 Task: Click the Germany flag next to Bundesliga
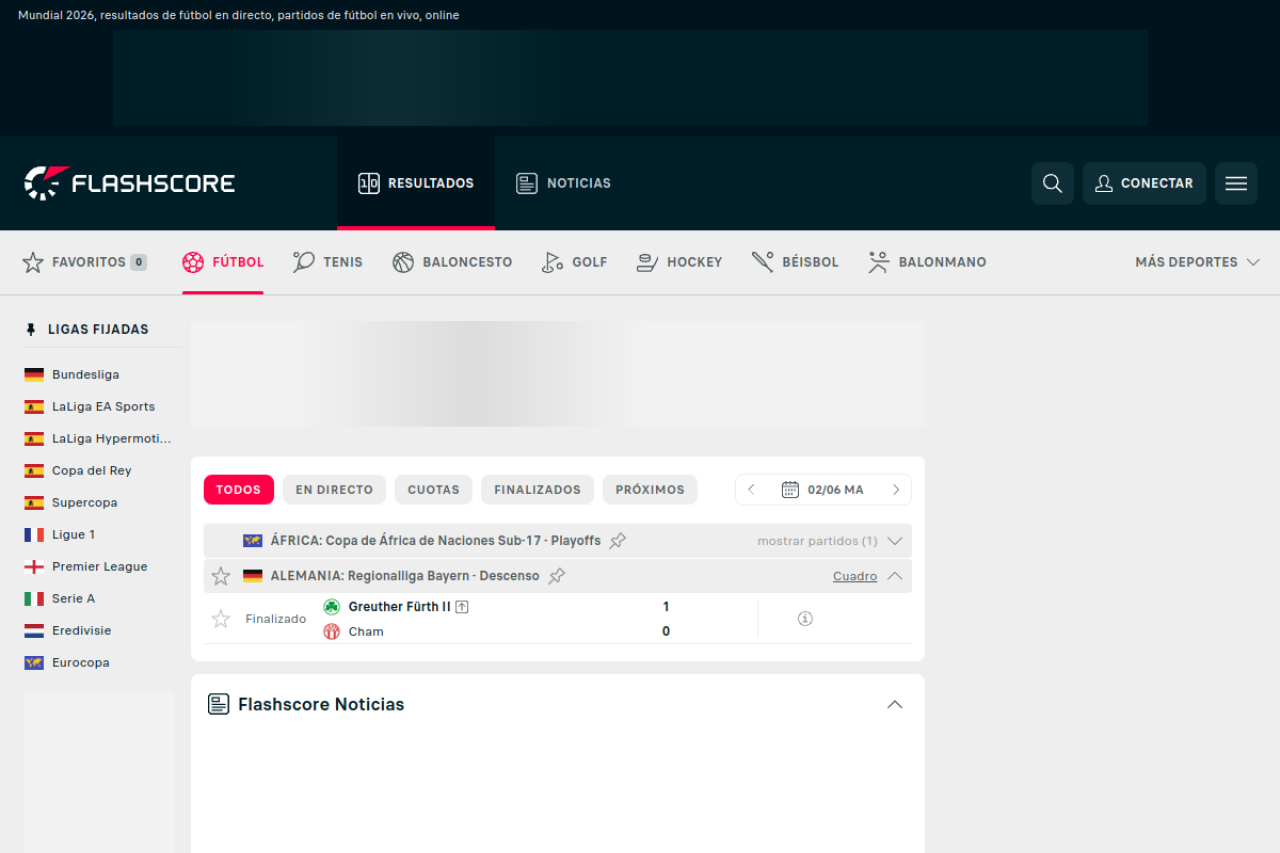click(34, 375)
